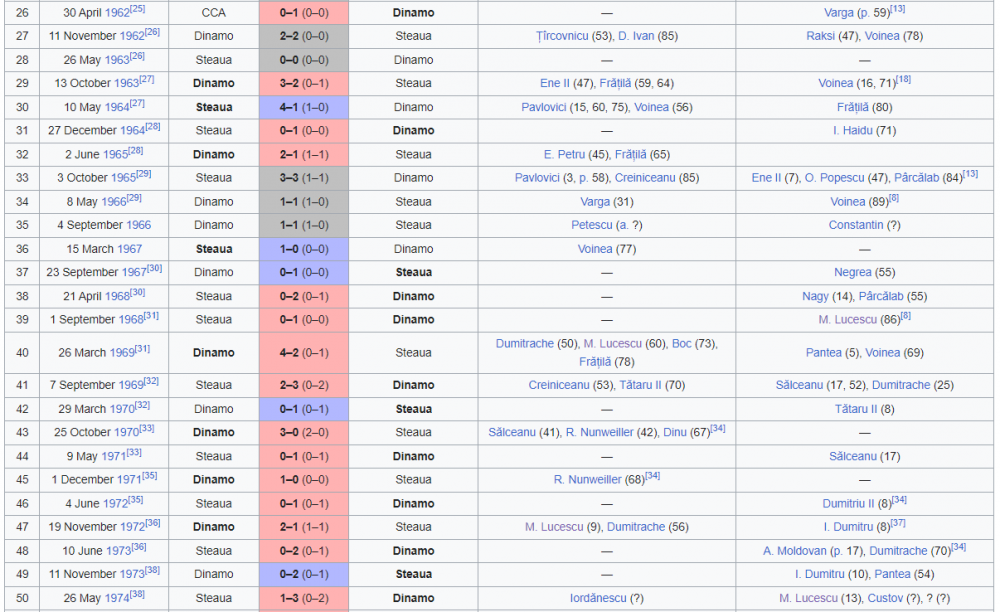Click Dumitrache link in match 40
The image size is (1000, 612).
click(525, 343)
